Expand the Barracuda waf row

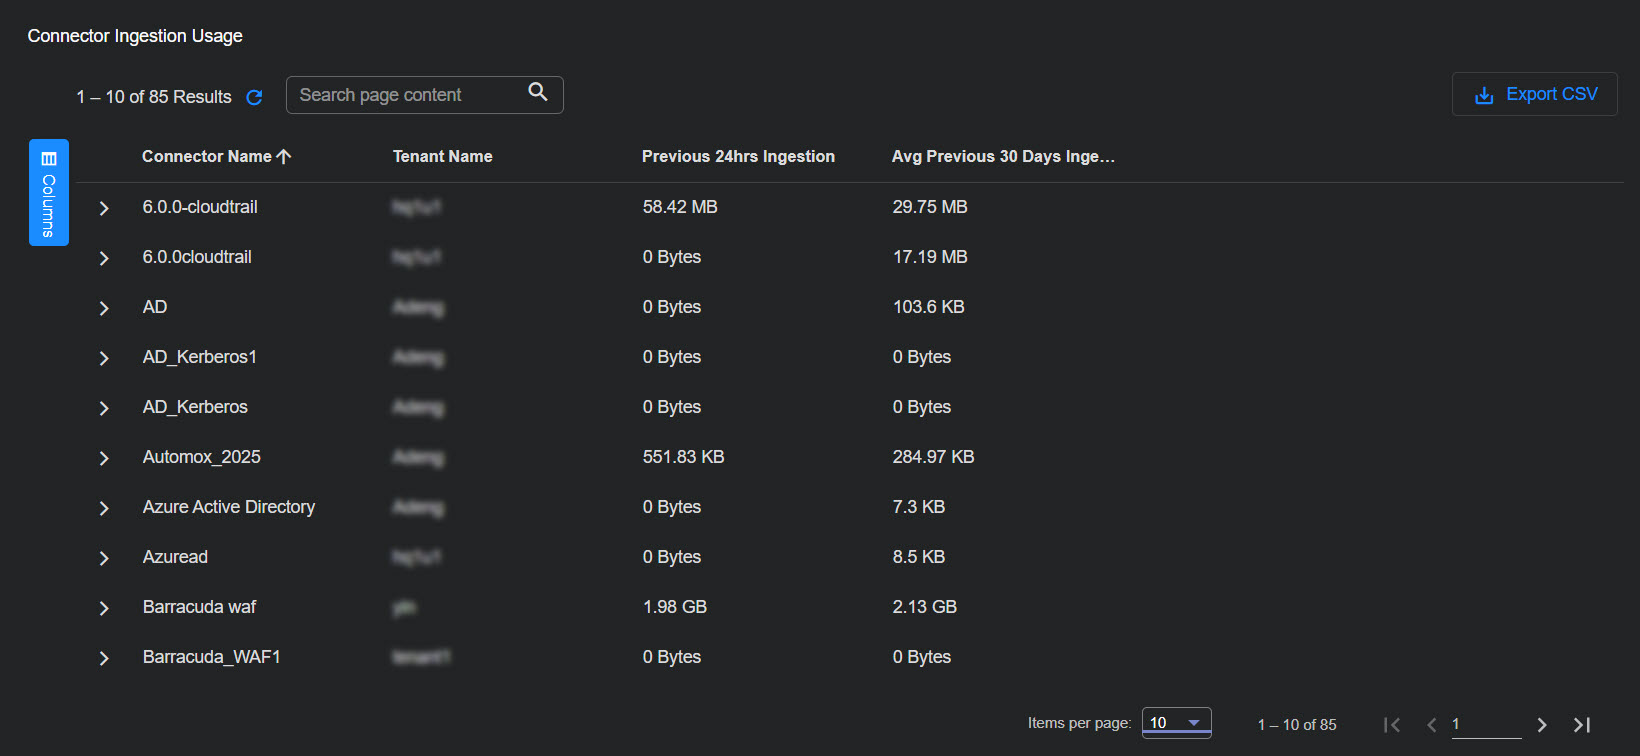[x=104, y=608]
